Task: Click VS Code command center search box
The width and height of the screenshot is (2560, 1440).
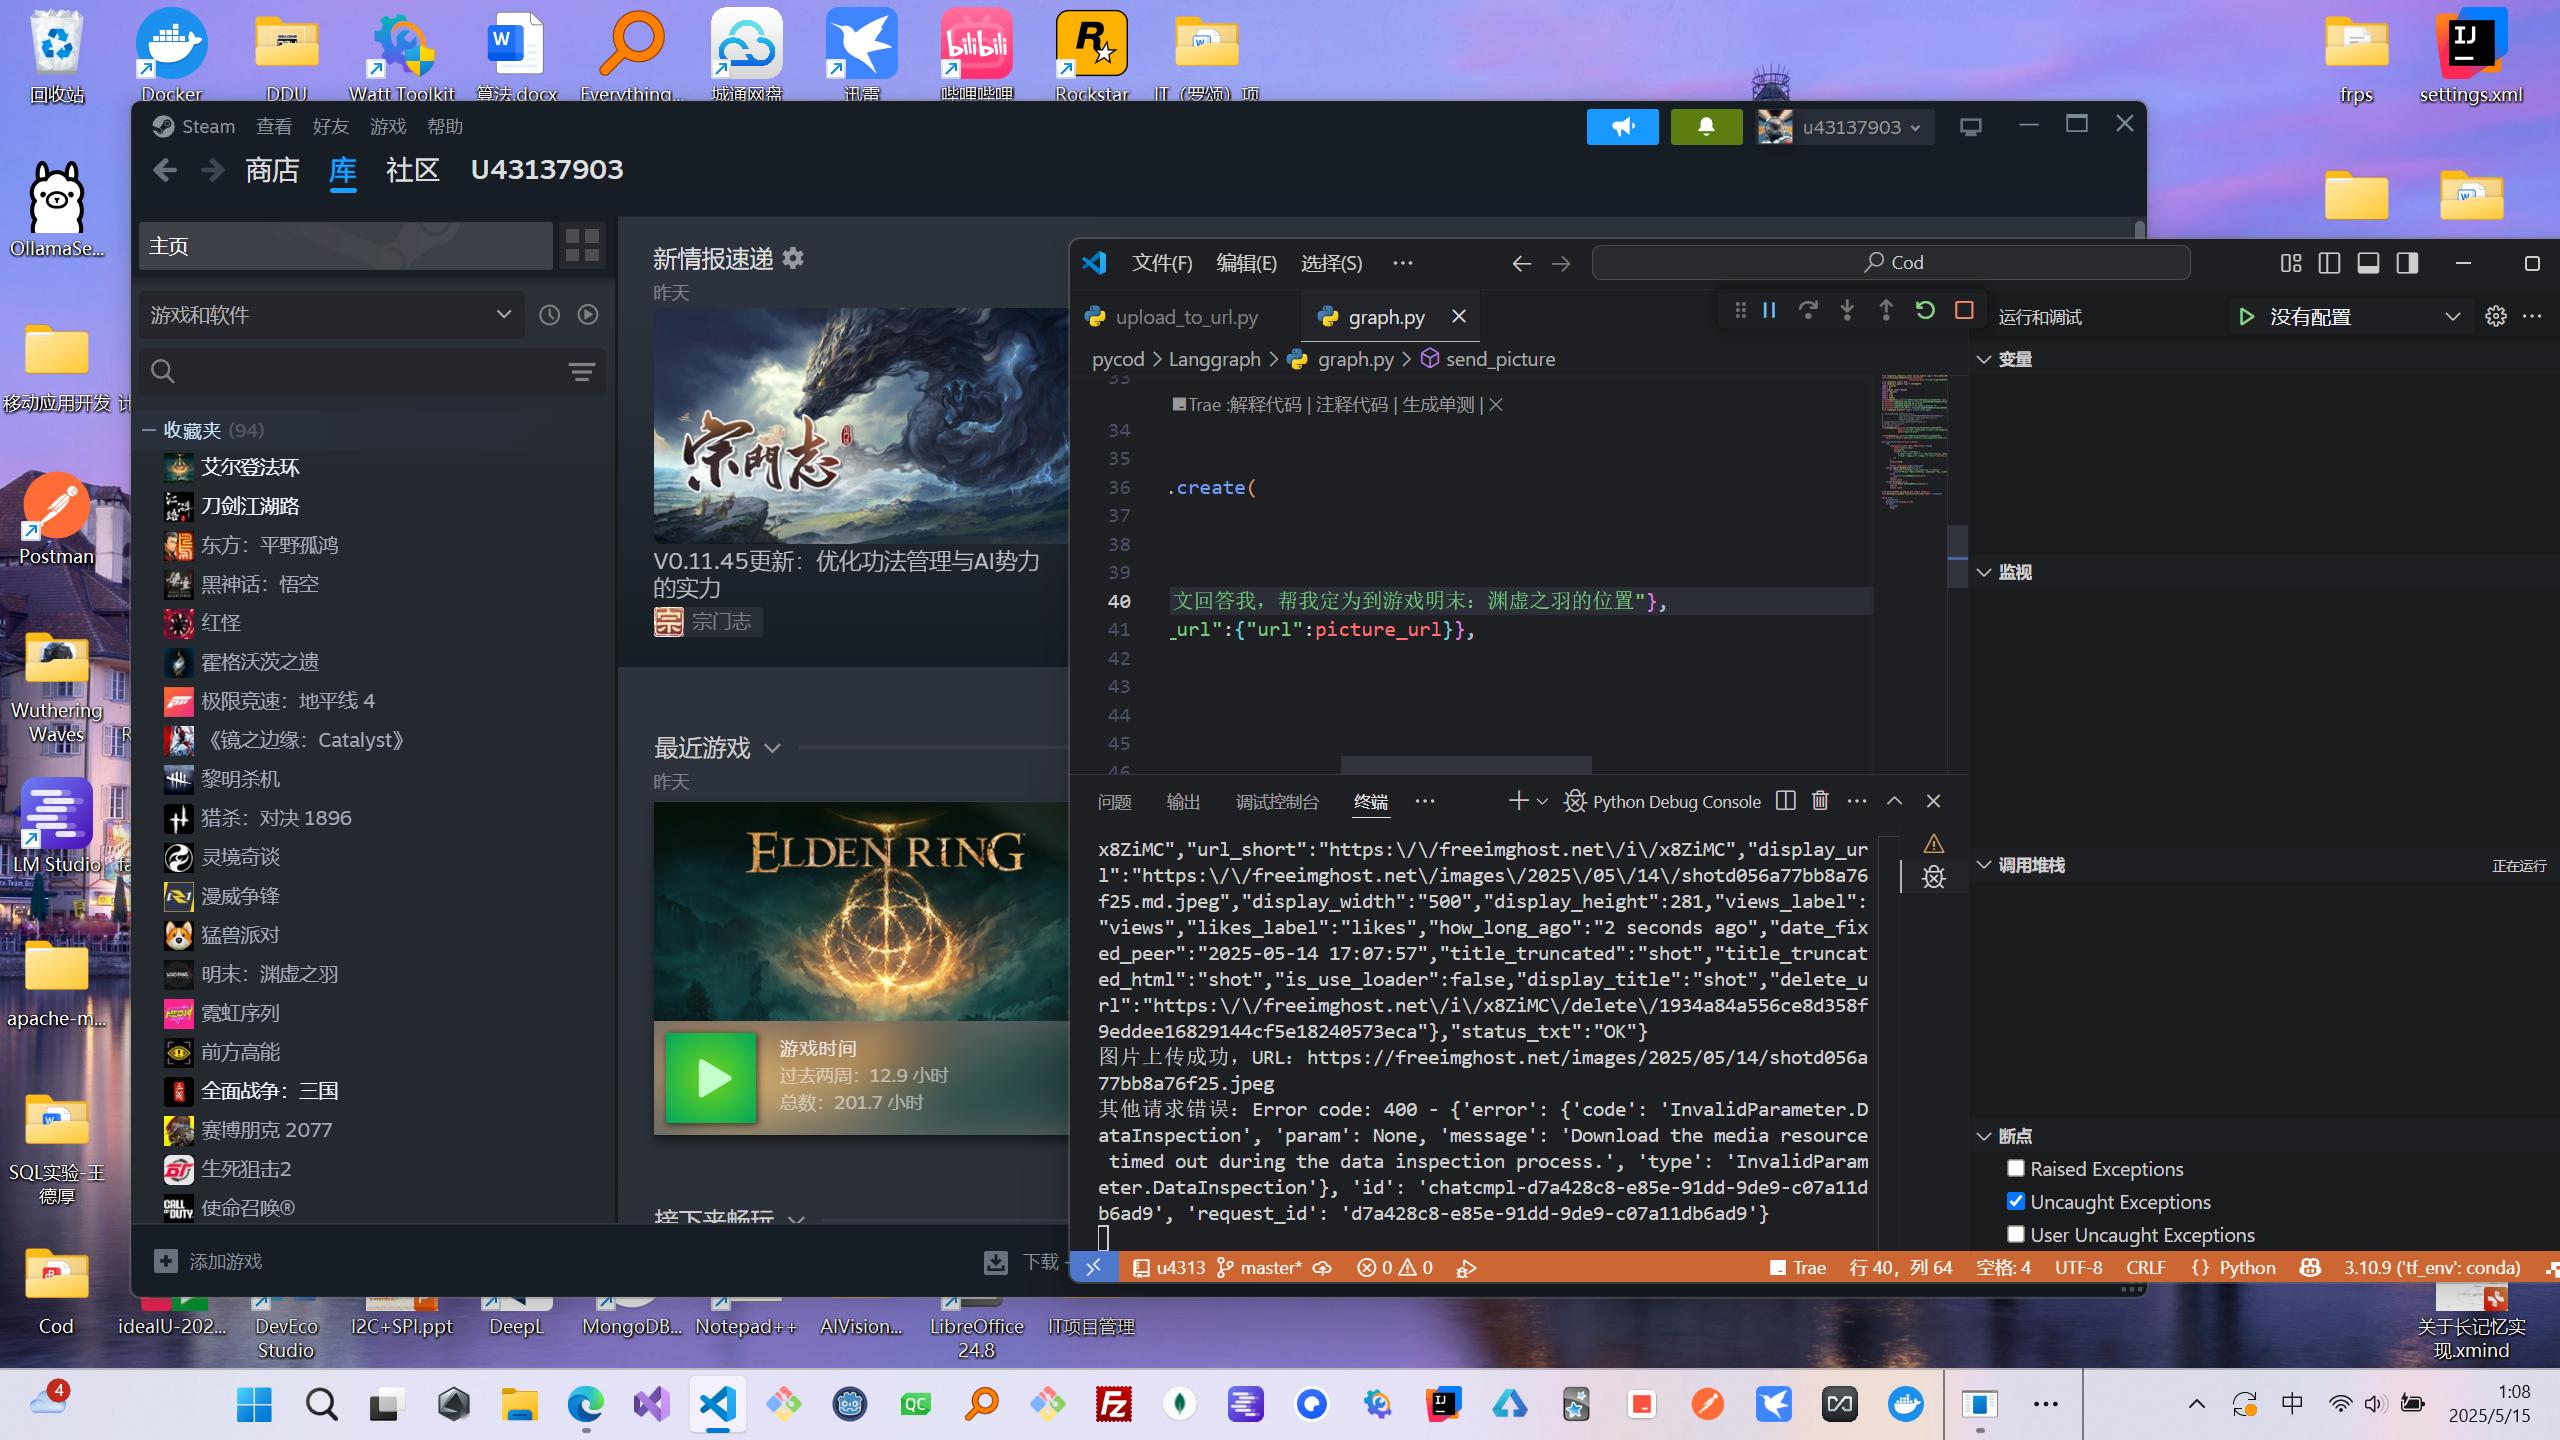Action: tap(1891, 263)
